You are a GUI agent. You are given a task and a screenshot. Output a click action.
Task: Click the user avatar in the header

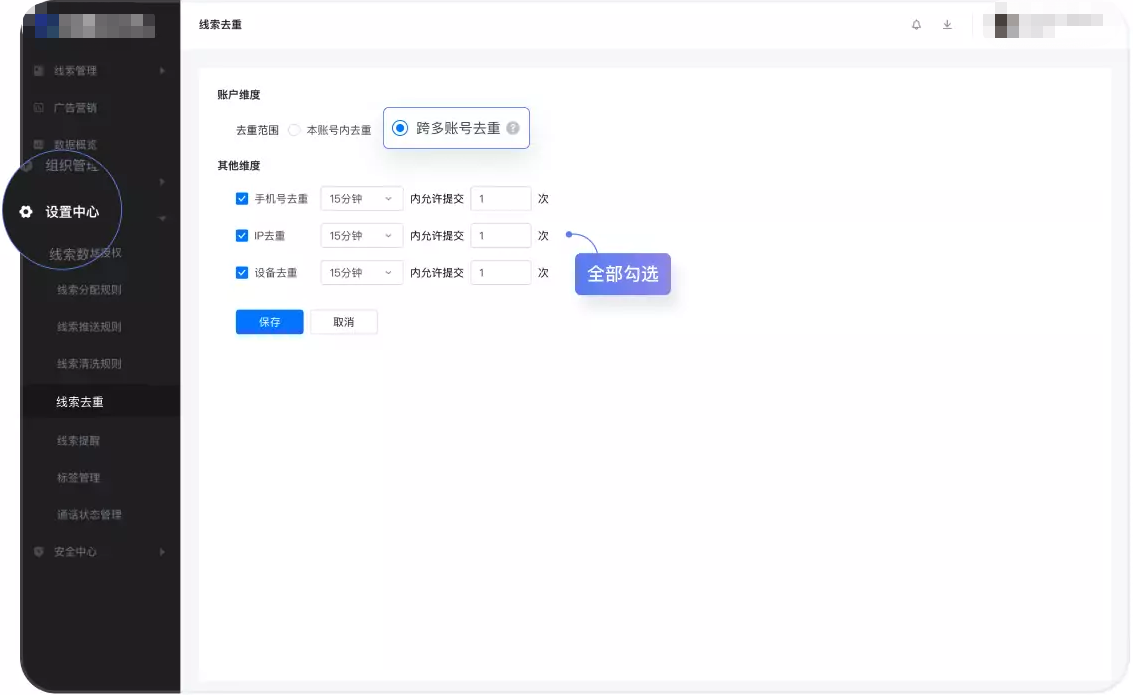pos(1007,26)
